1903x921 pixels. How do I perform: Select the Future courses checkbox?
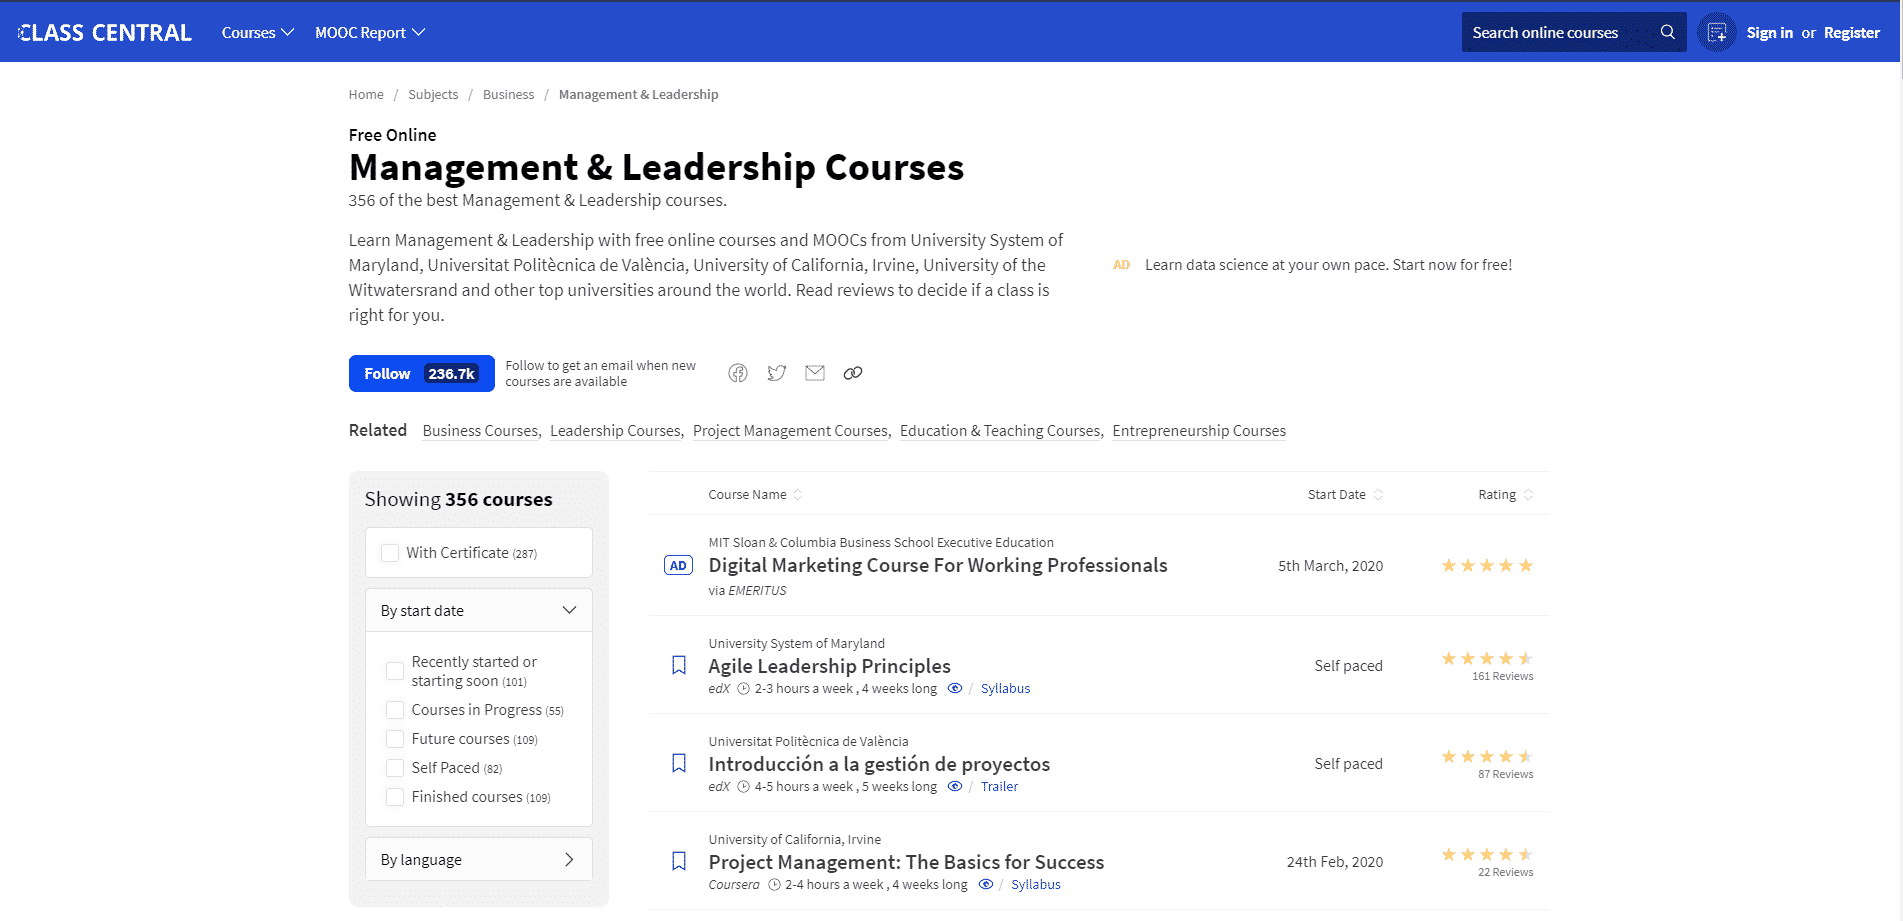pyautogui.click(x=395, y=739)
